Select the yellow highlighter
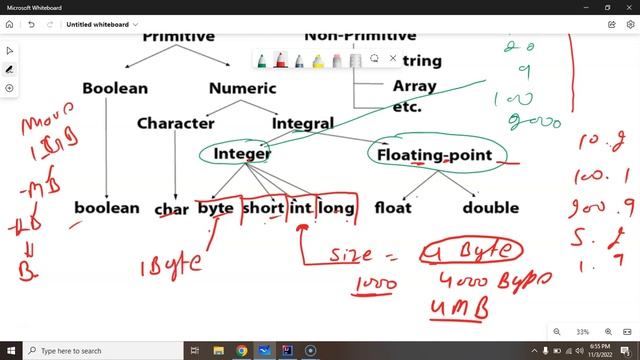 coord(318,60)
